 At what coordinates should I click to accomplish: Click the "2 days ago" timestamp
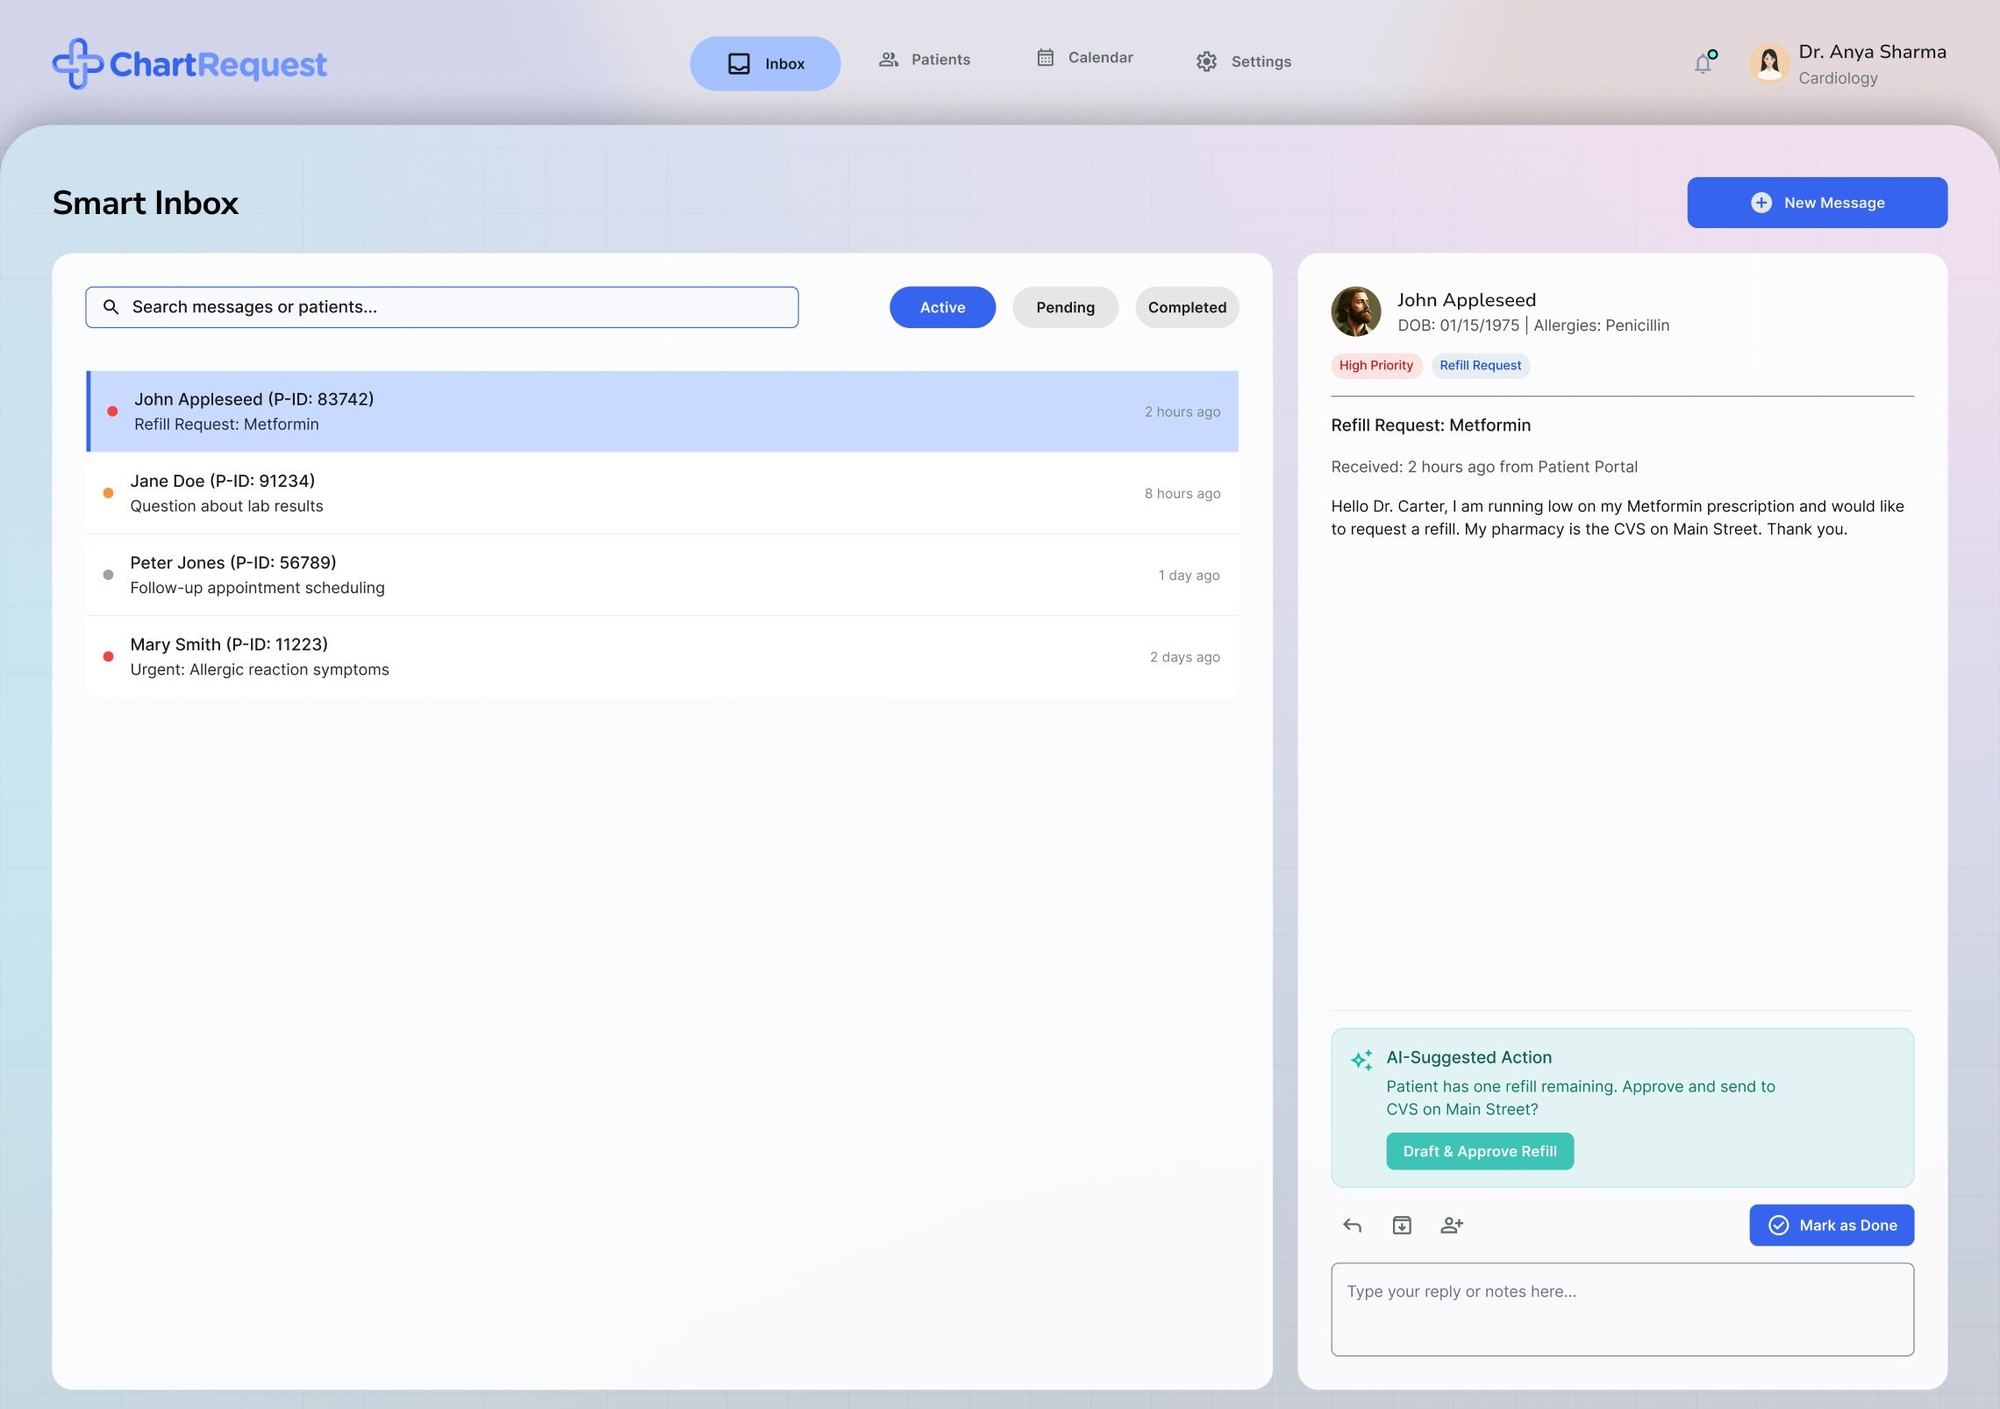pyautogui.click(x=1185, y=657)
